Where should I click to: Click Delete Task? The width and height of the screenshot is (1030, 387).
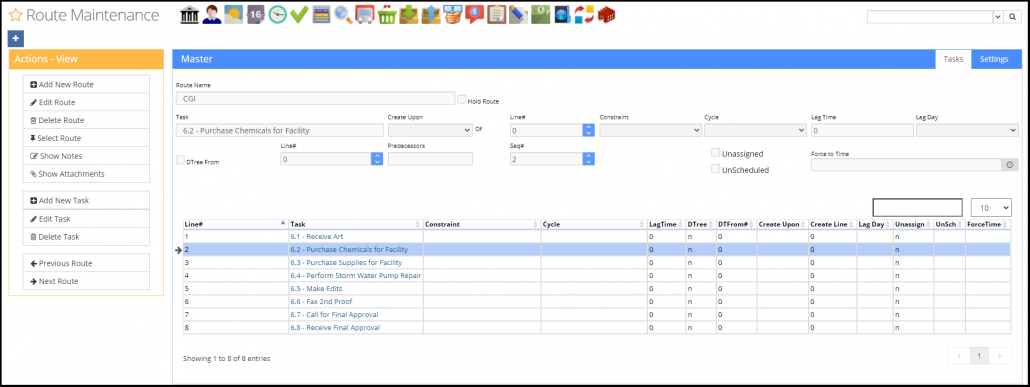[86, 237]
